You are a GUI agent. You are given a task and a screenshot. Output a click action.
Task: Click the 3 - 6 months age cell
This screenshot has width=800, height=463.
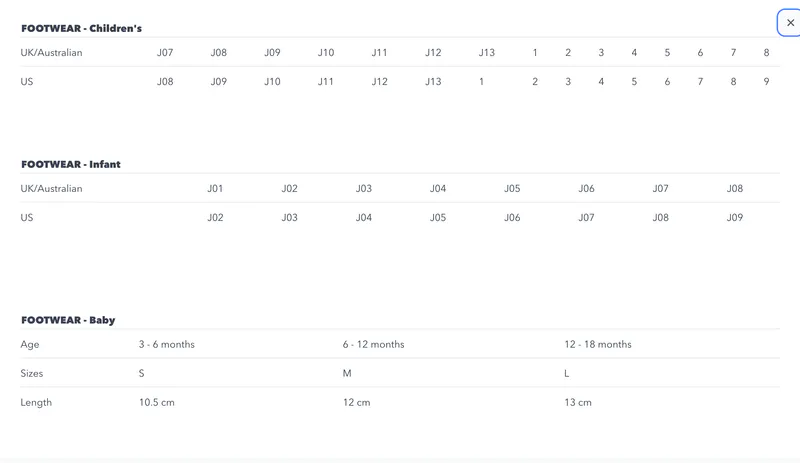click(166, 344)
